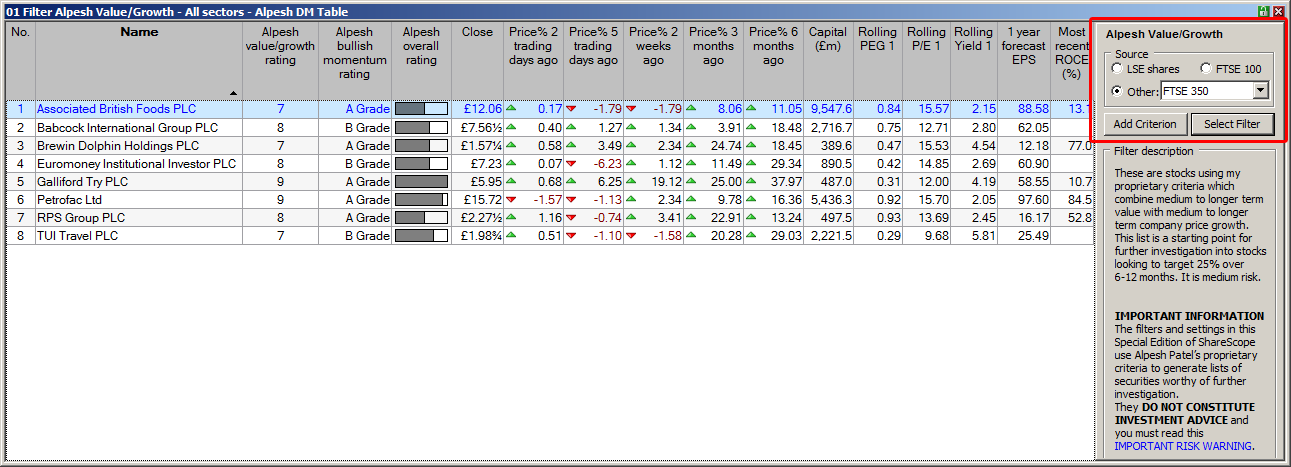Open the FTSE 350 source dropdown
Screen dimensions: 1291x467
[x=1260, y=92]
